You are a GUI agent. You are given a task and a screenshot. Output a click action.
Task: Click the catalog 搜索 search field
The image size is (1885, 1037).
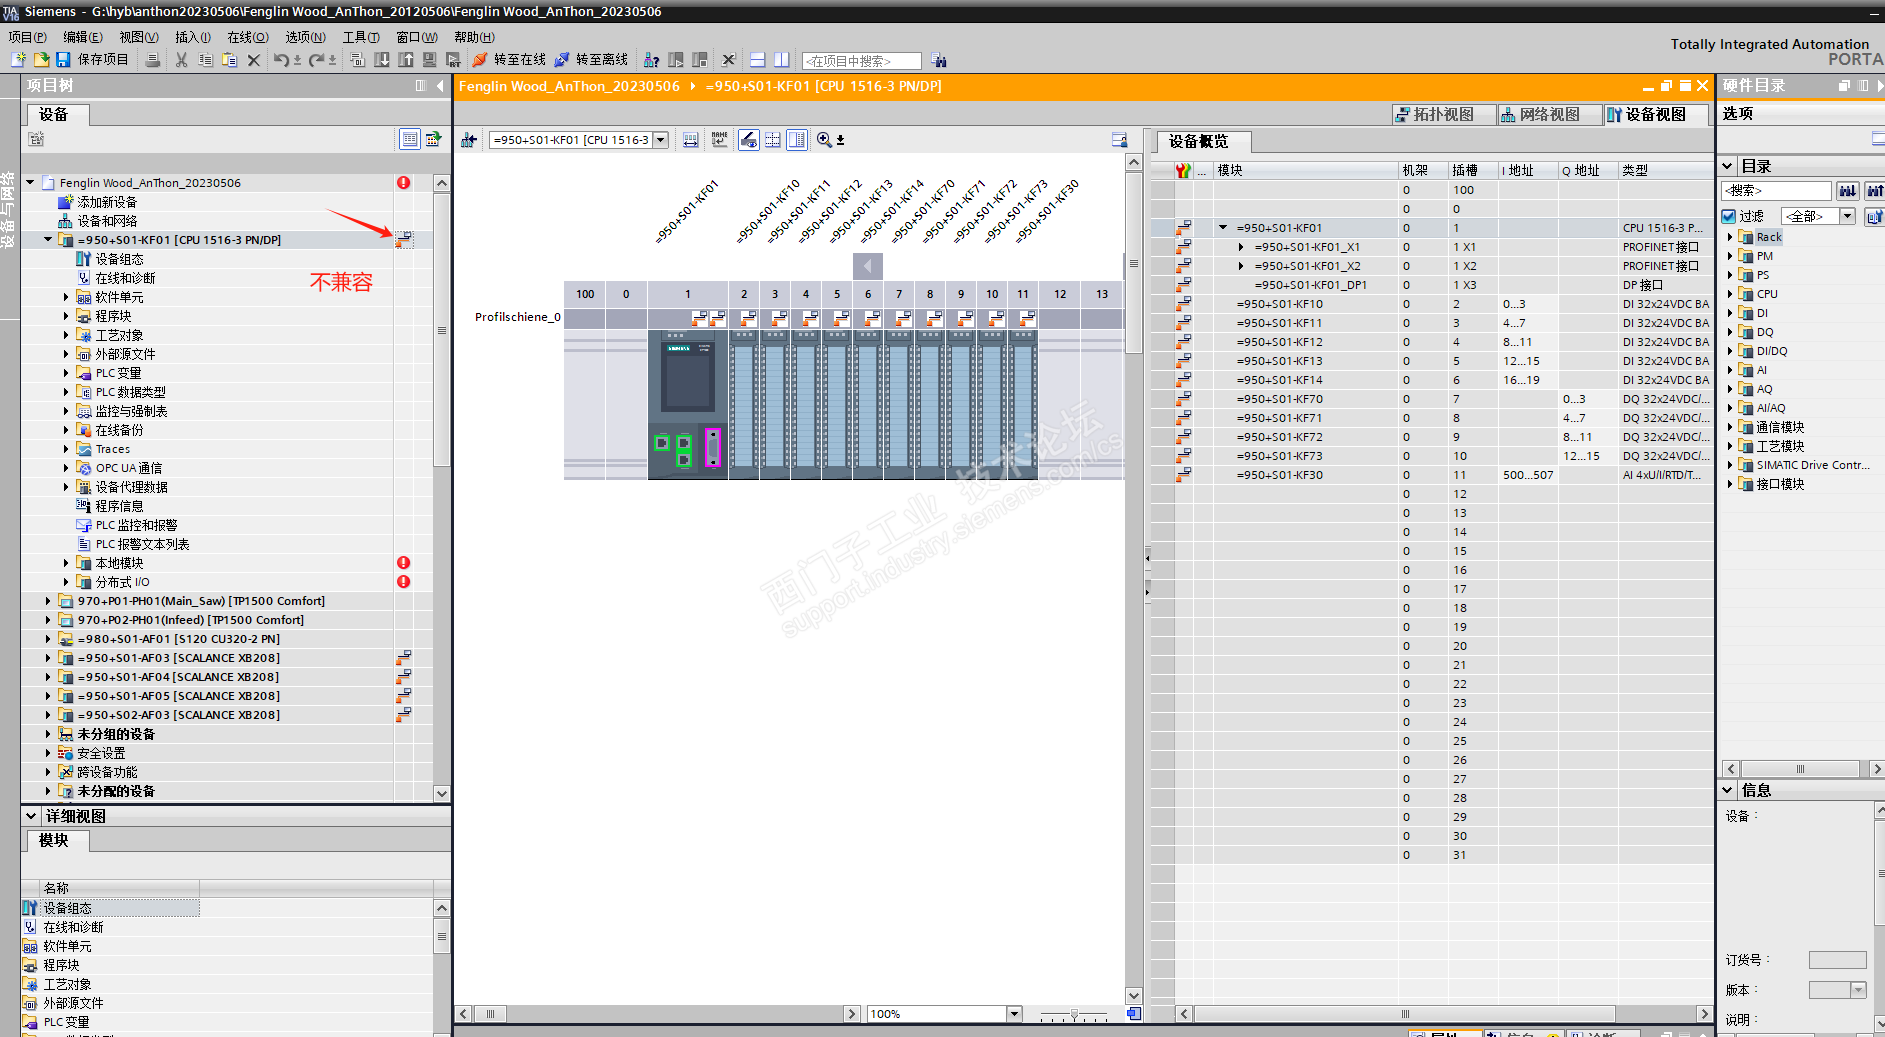click(1777, 190)
